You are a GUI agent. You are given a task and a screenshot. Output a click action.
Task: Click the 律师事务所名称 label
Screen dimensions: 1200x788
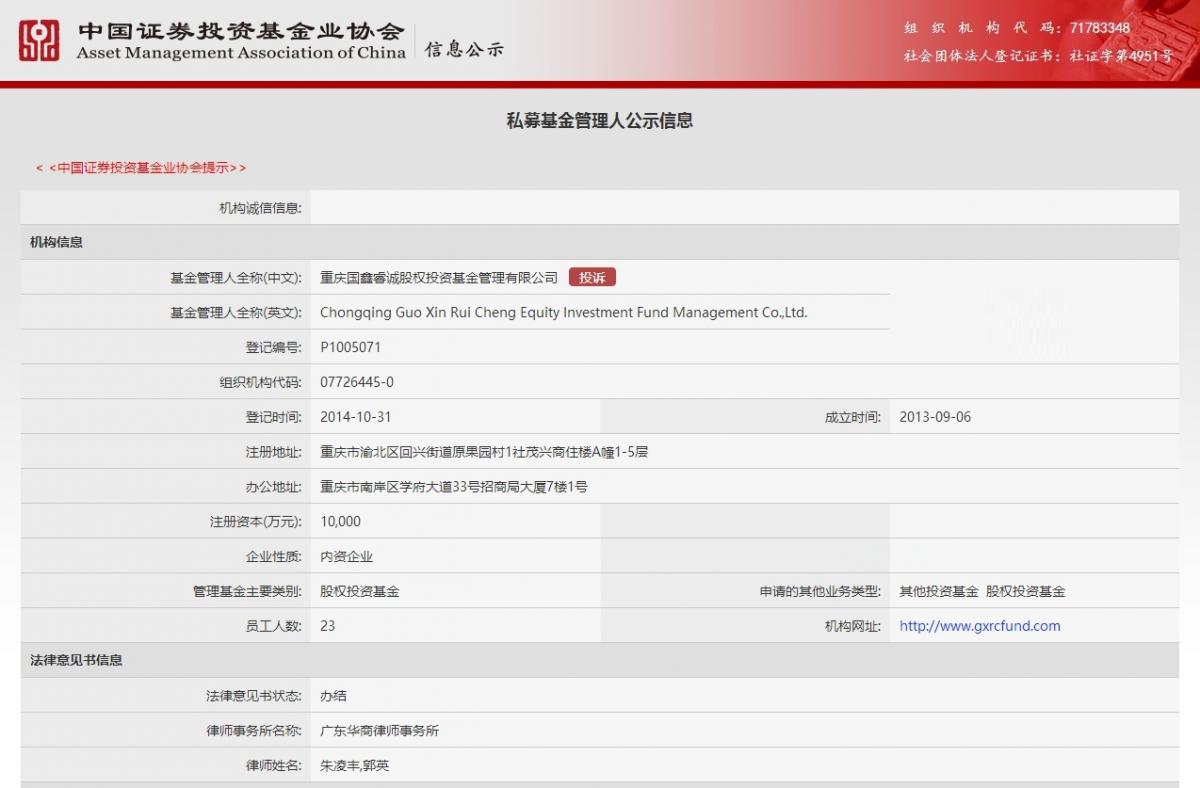pyautogui.click(x=254, y=731)
